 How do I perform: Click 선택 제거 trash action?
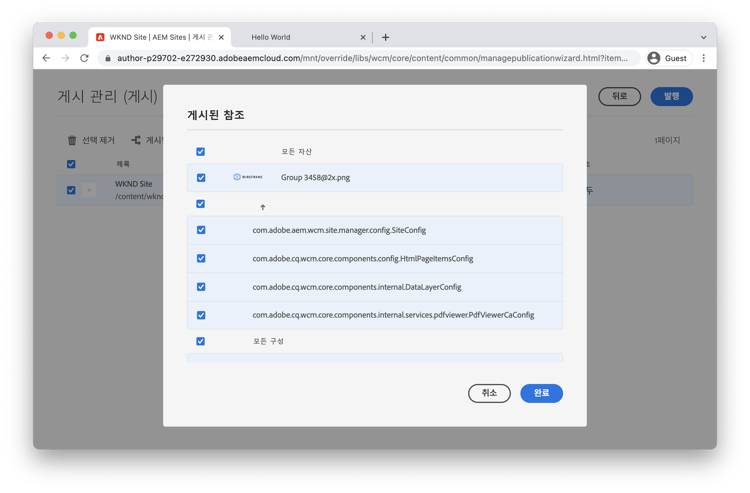point(91,140)
